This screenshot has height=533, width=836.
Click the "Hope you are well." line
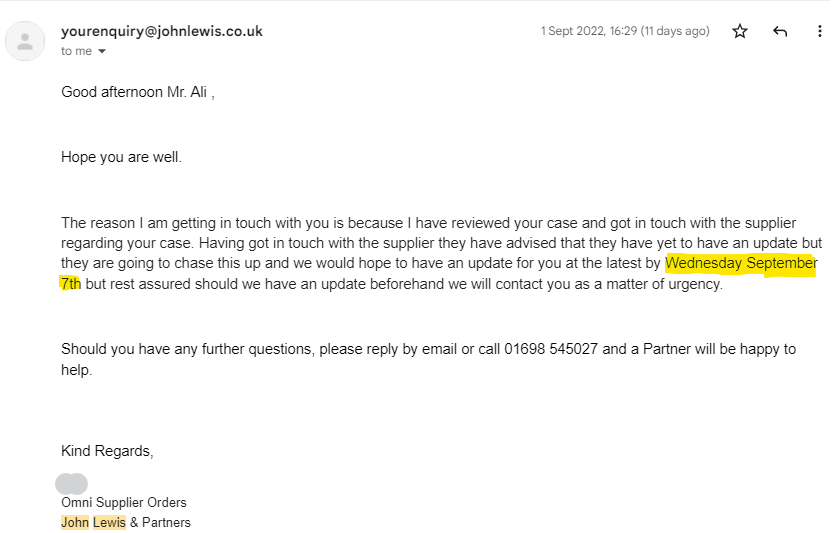121,157
